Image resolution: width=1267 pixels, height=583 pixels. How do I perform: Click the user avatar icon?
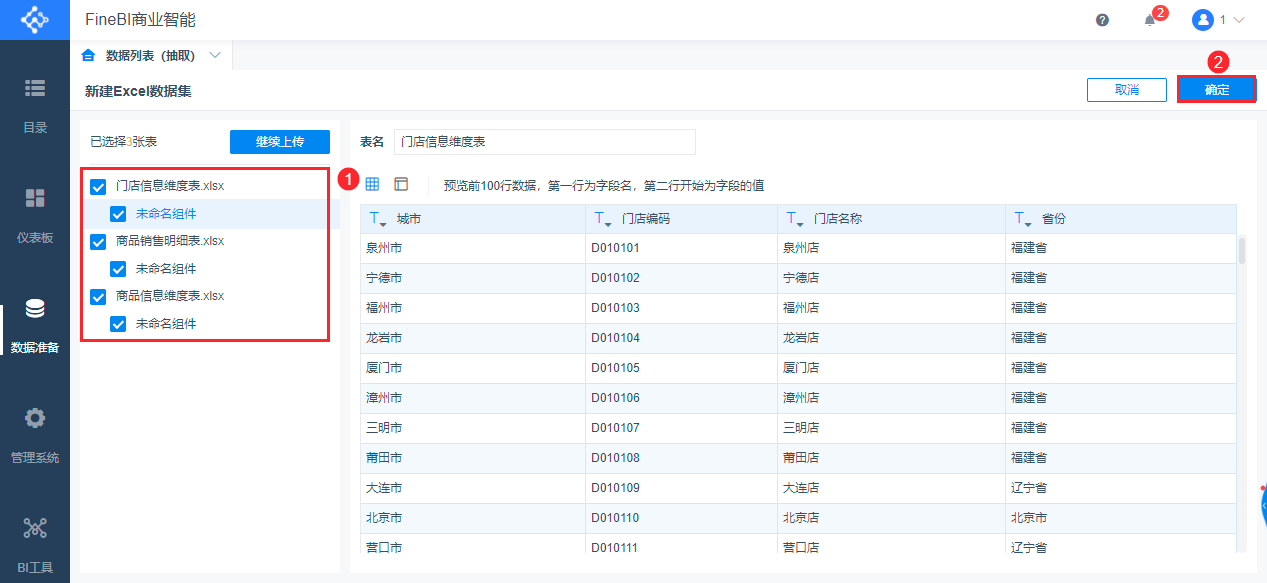click(1203, 20)
